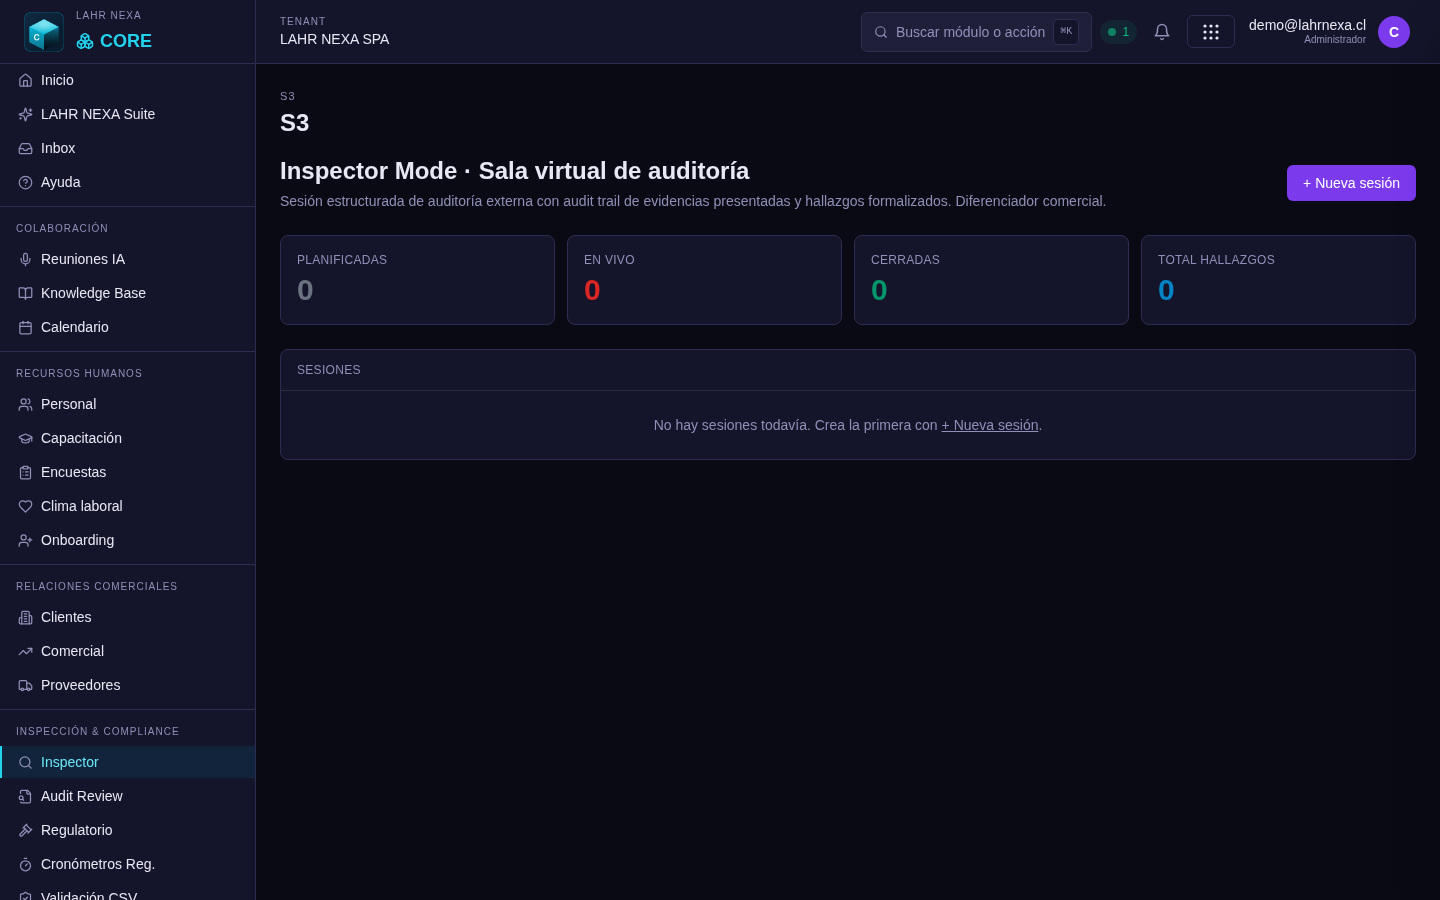Click the green status indicator badge
Viewport: 1440px width, 900px height.
click(1118, 32)
